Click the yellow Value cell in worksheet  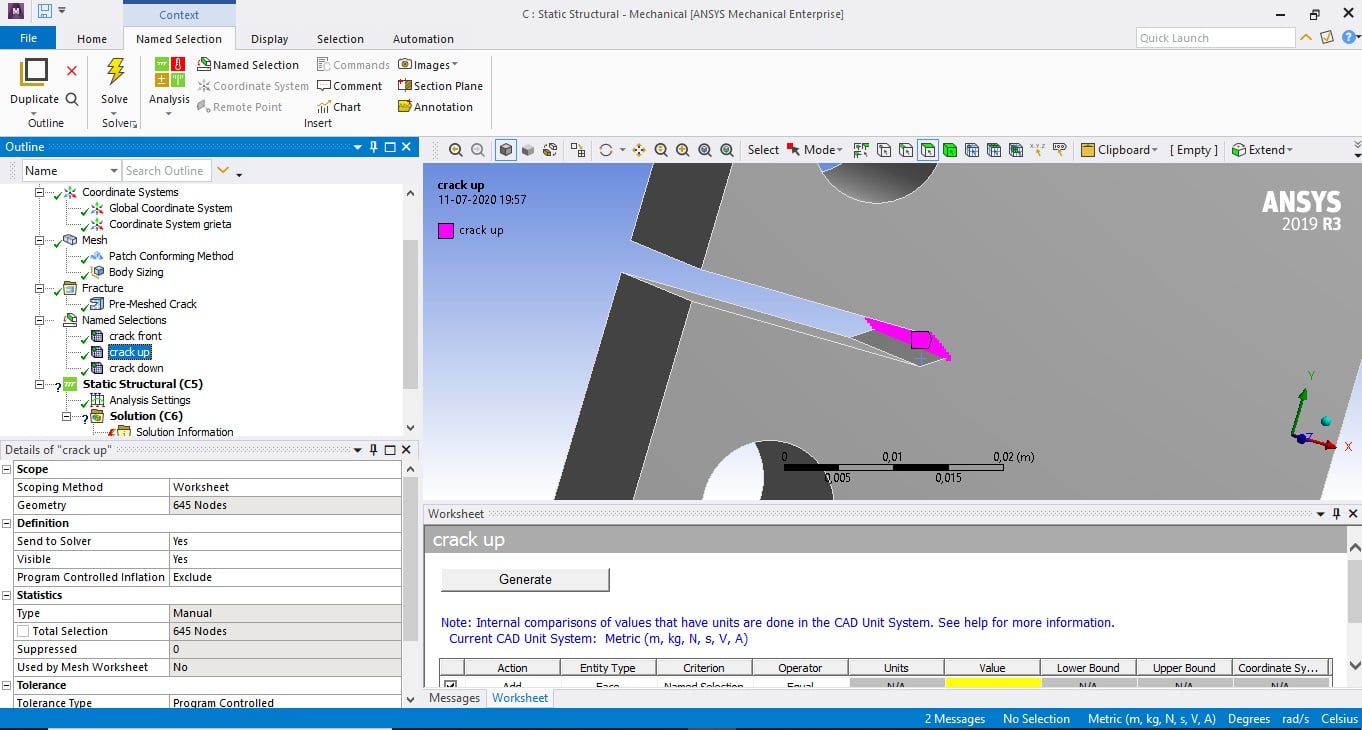pyautogui.click(x=992, y=684)
